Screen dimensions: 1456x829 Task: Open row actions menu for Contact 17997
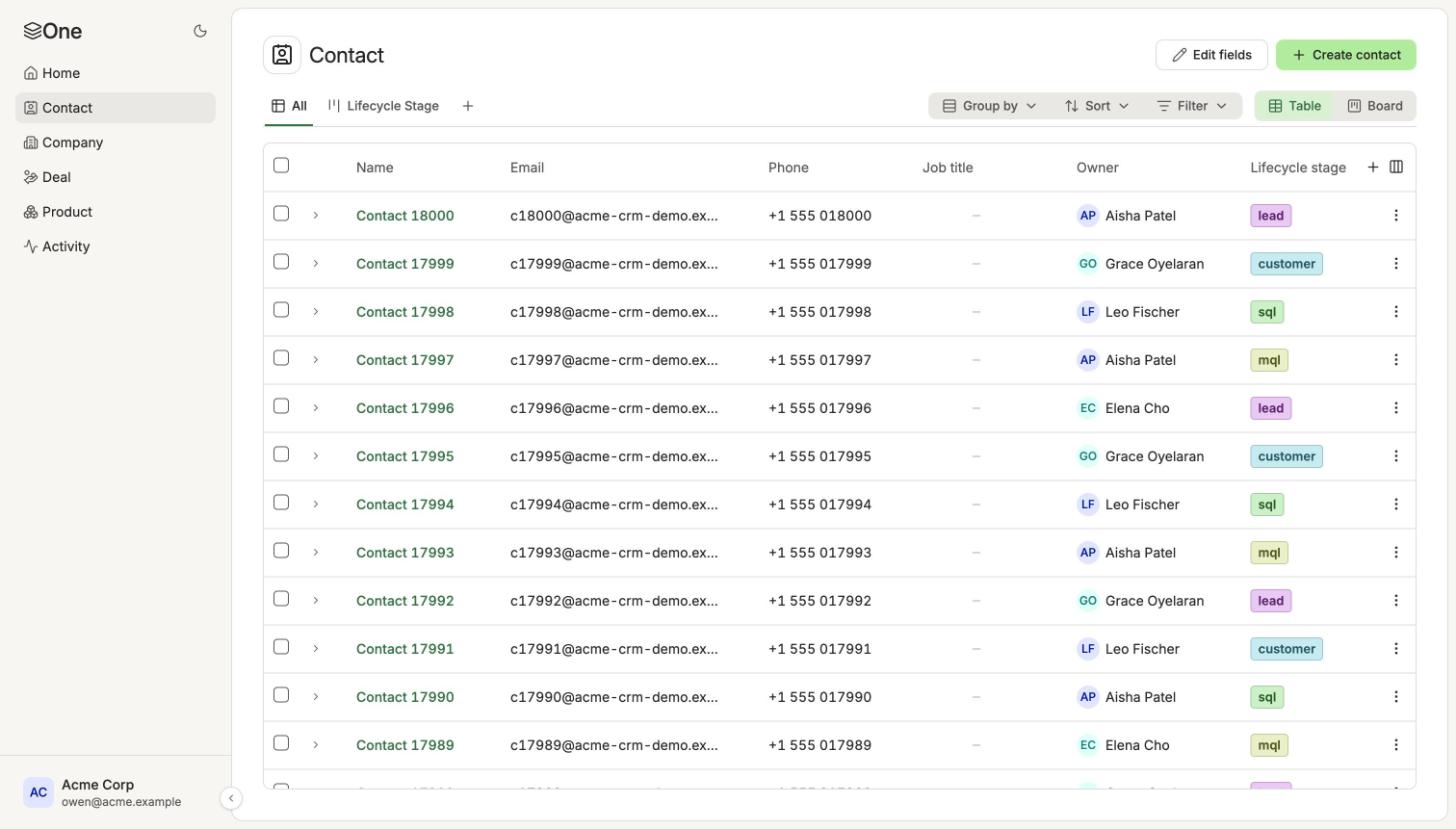[x=1396, y=360]
